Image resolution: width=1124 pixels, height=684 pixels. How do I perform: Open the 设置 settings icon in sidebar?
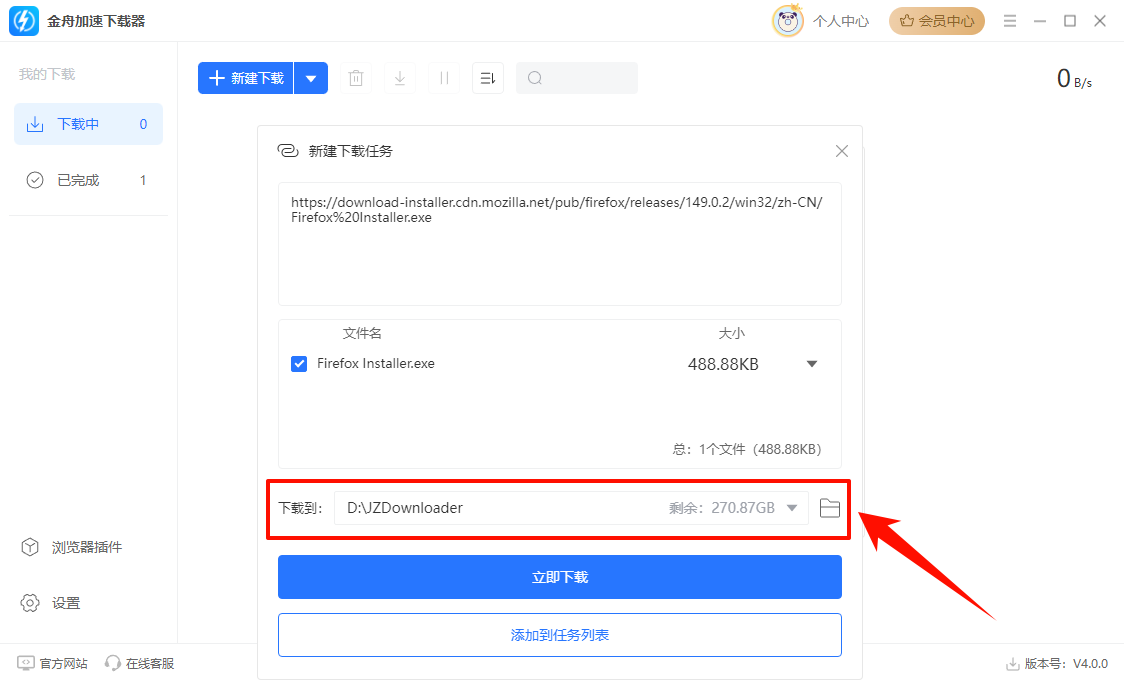coord(31,602)
